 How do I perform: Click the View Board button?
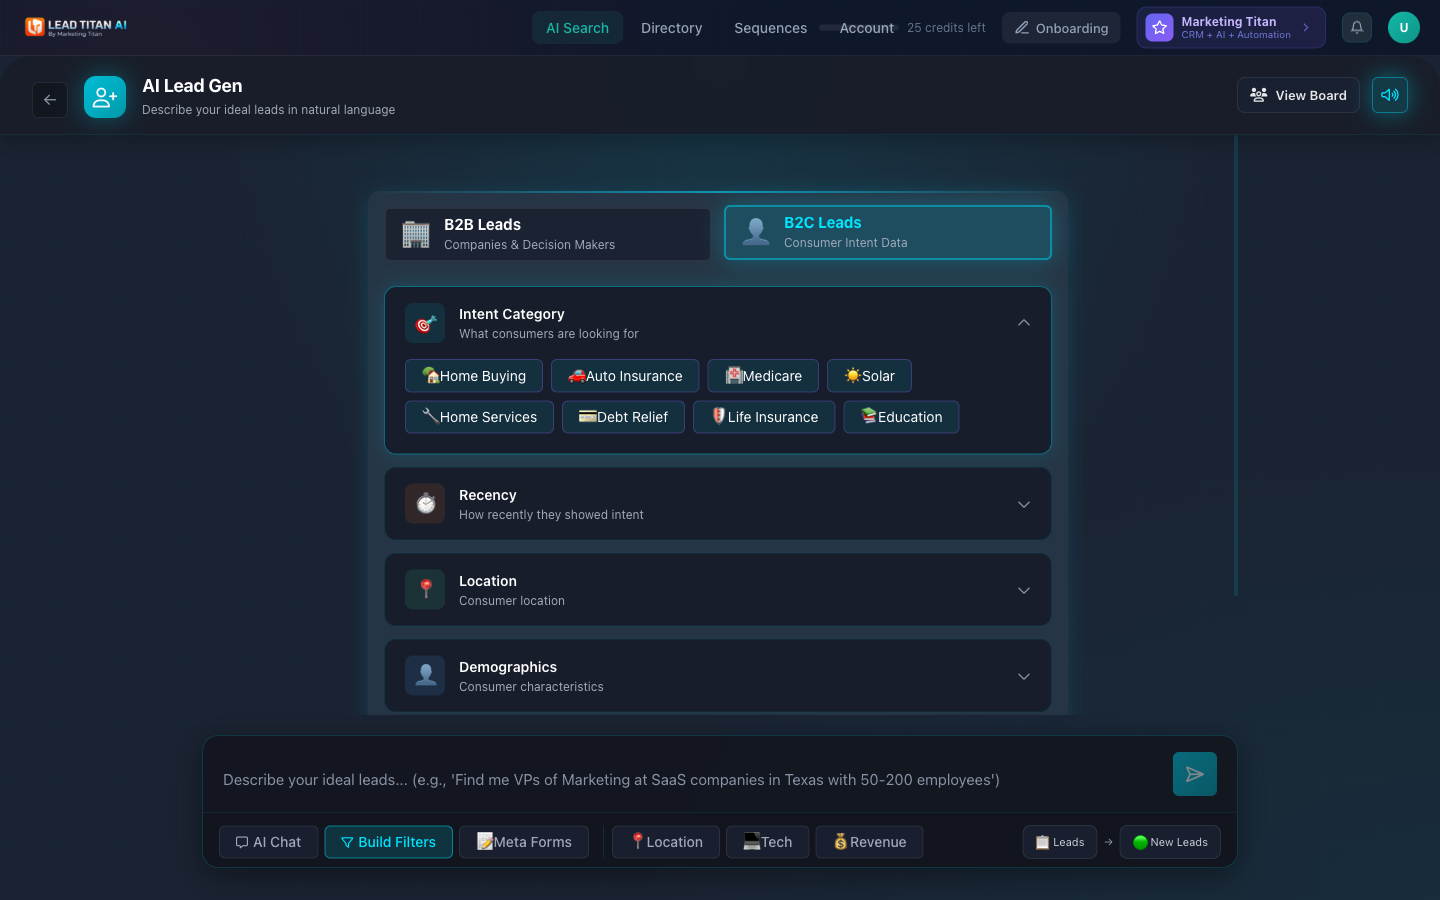click(1298, 95)
